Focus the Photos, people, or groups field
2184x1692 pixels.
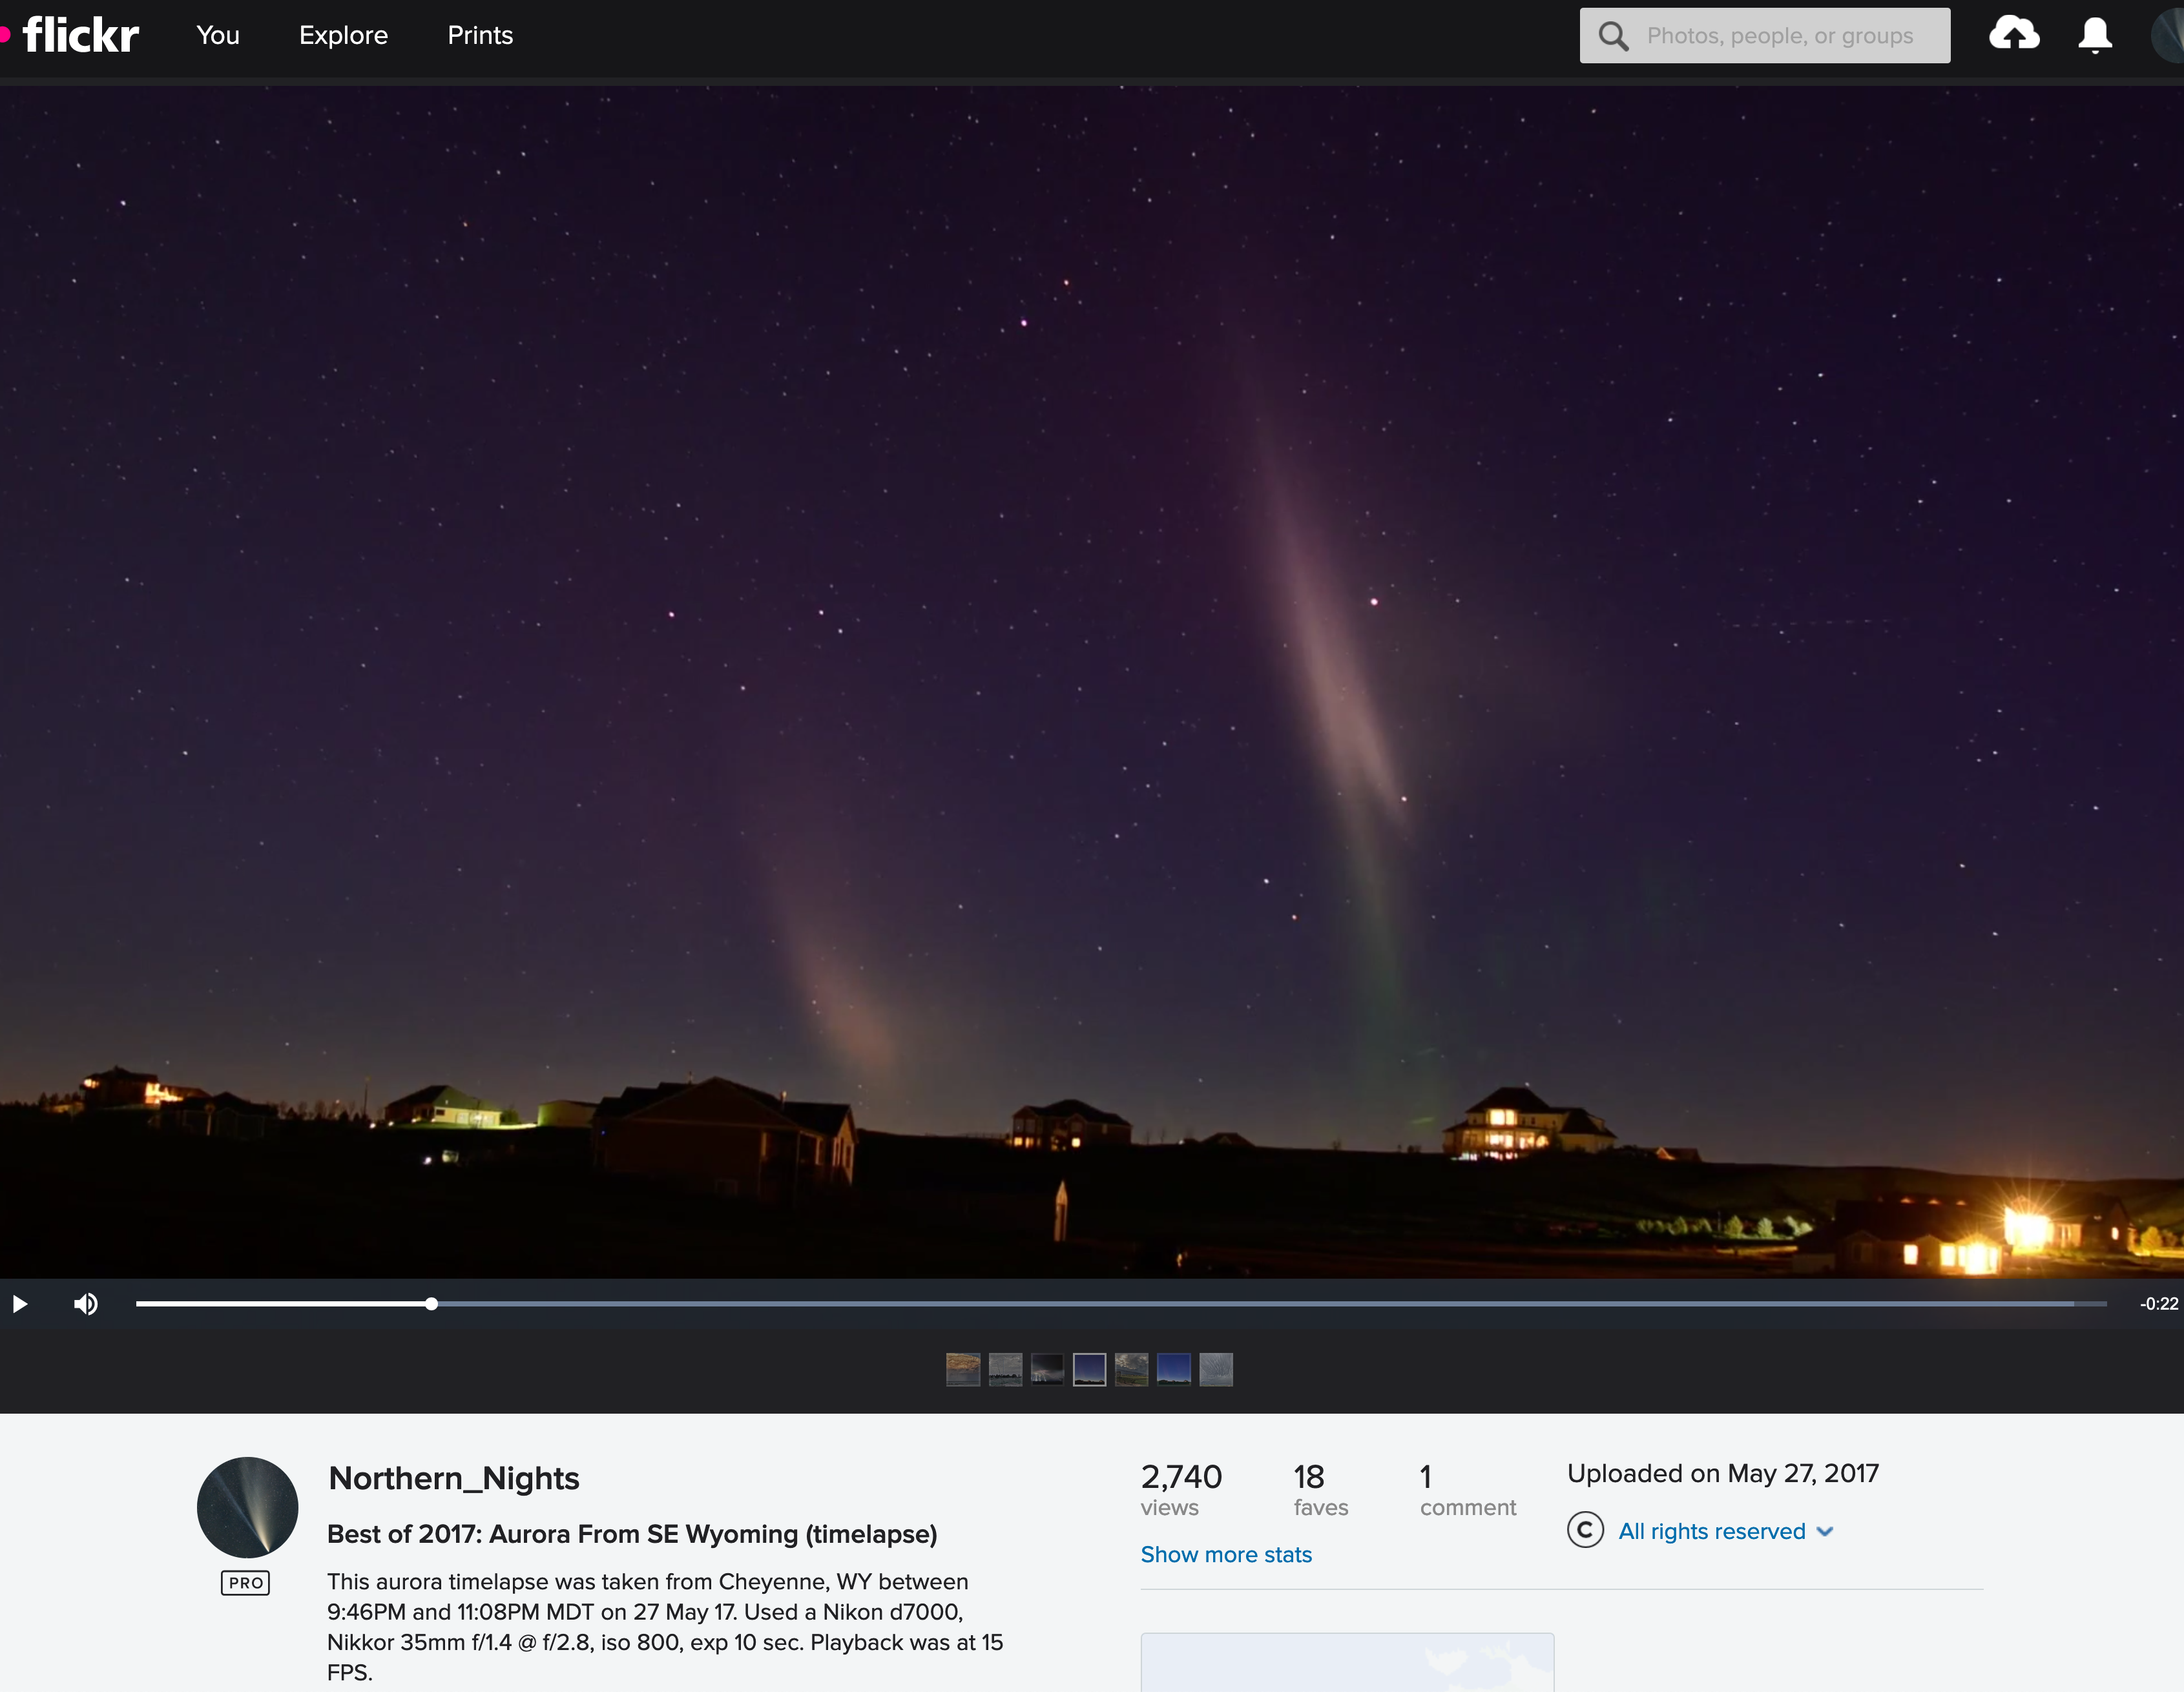pos(1780,36)
